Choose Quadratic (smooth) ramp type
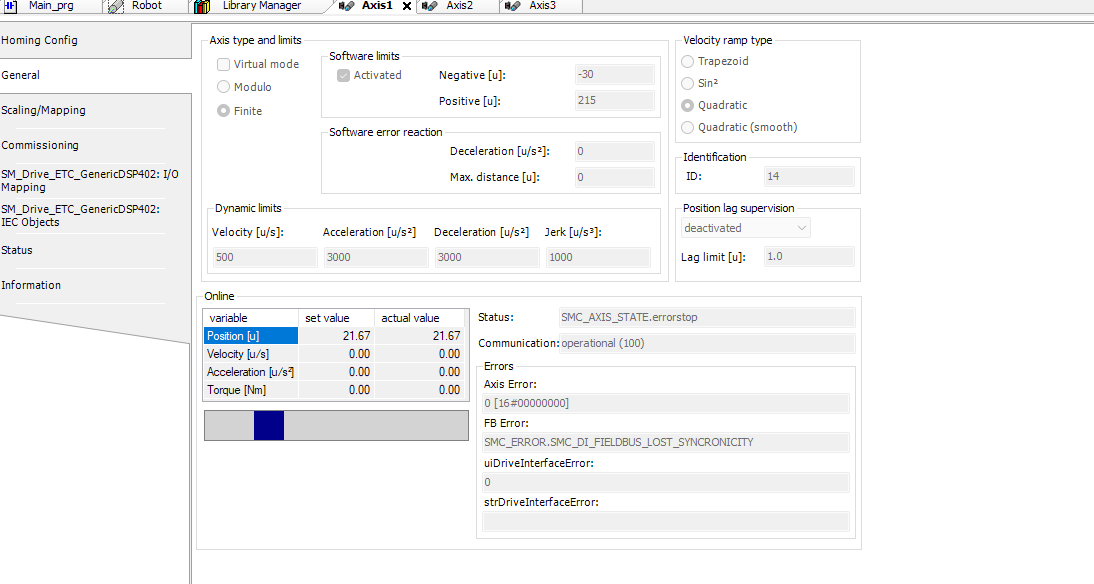 688,127
